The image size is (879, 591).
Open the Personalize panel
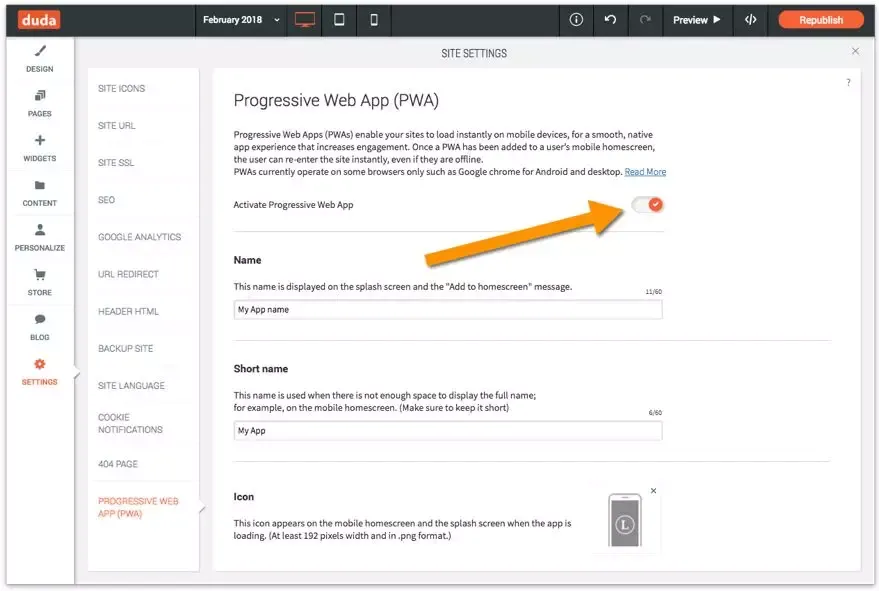pos(40,238)
